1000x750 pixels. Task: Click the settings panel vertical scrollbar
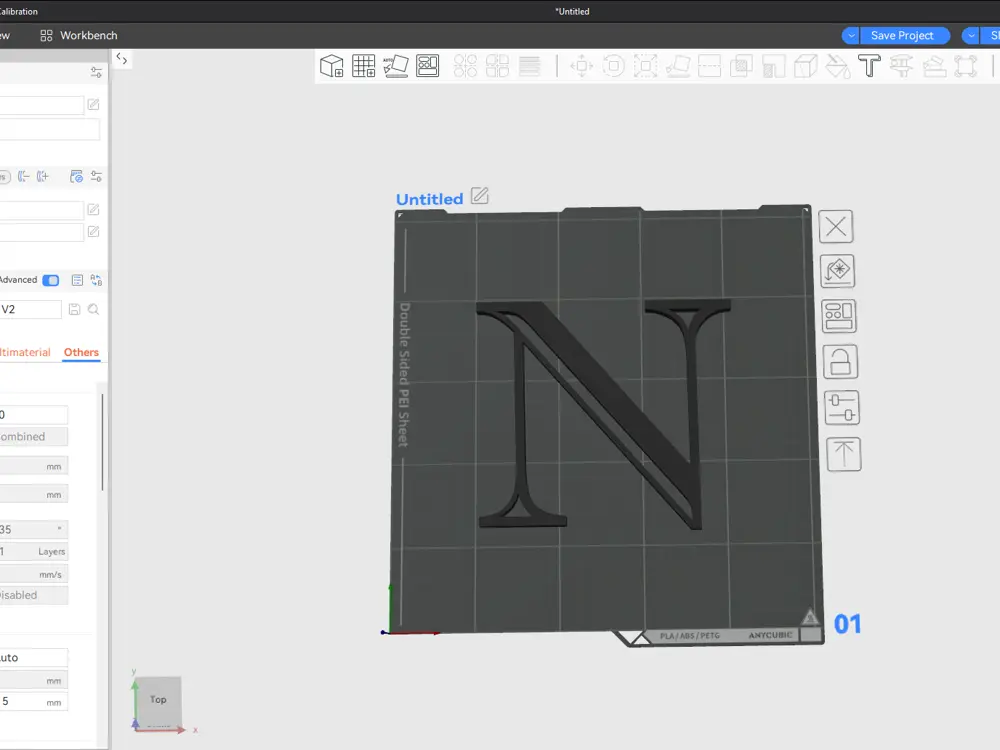(103, 443)
